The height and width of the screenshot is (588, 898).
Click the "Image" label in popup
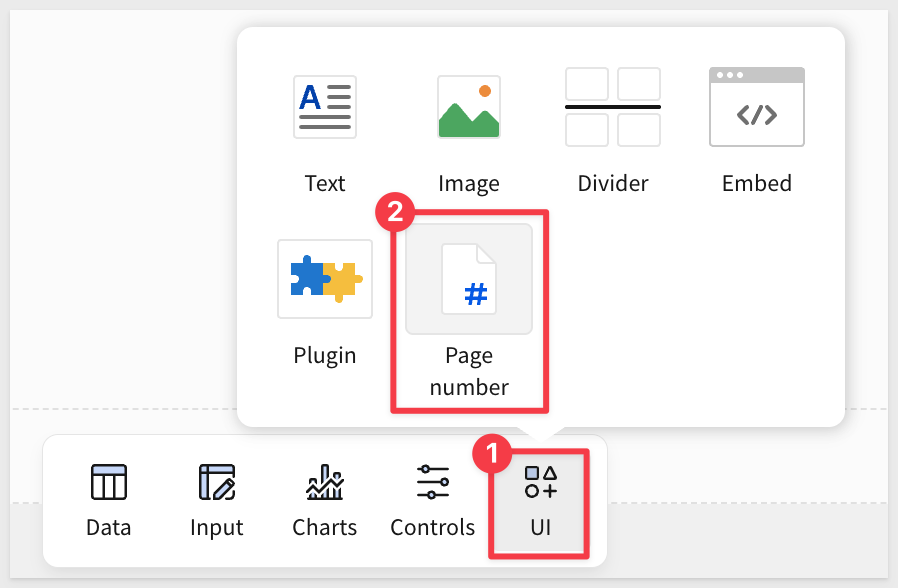pyautogui.click(x=468, y=184)
